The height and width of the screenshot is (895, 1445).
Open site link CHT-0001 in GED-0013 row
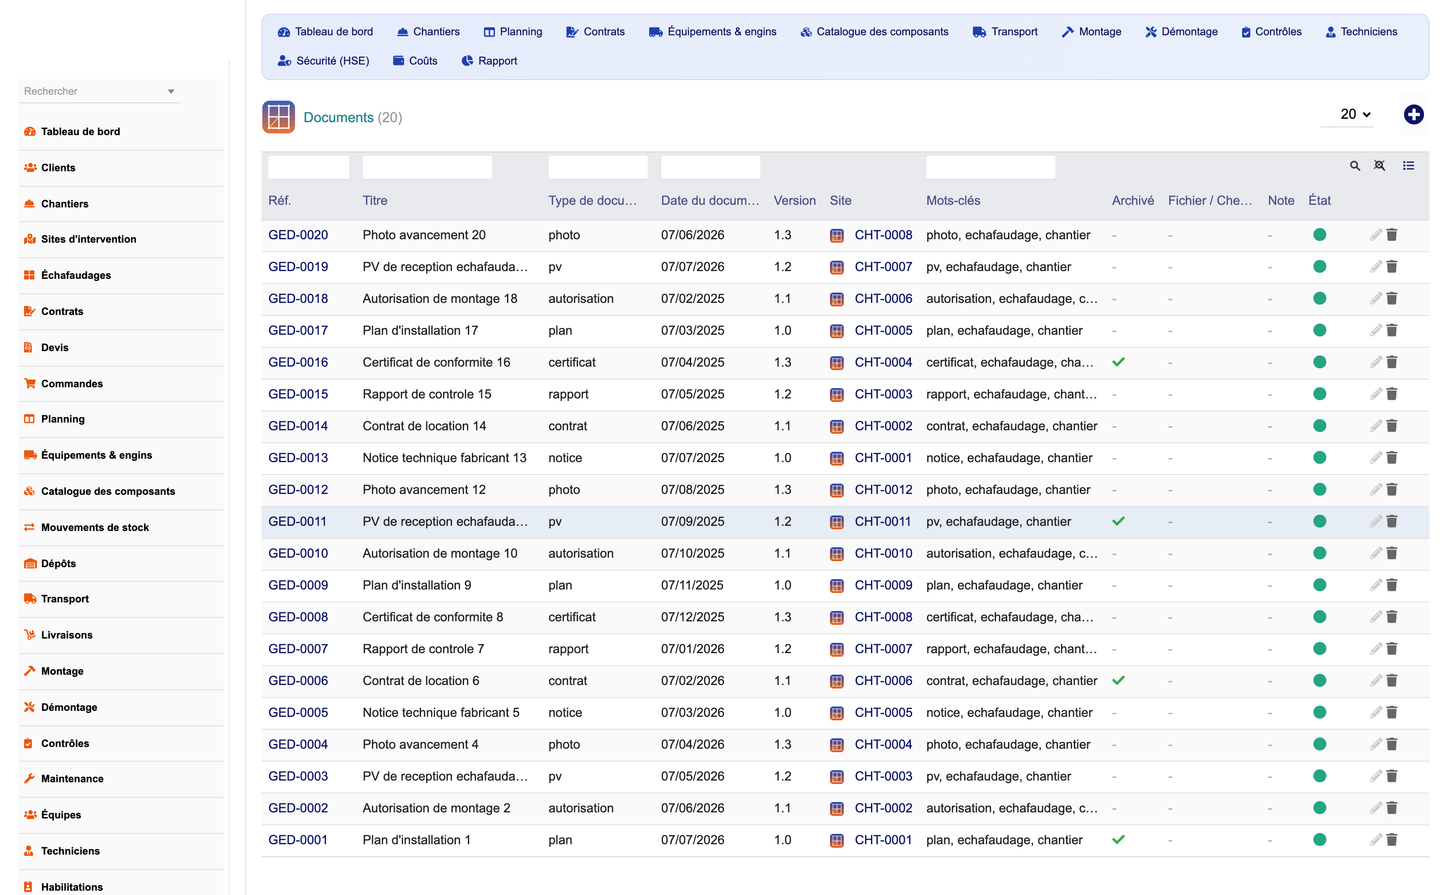tap(884, 458)
